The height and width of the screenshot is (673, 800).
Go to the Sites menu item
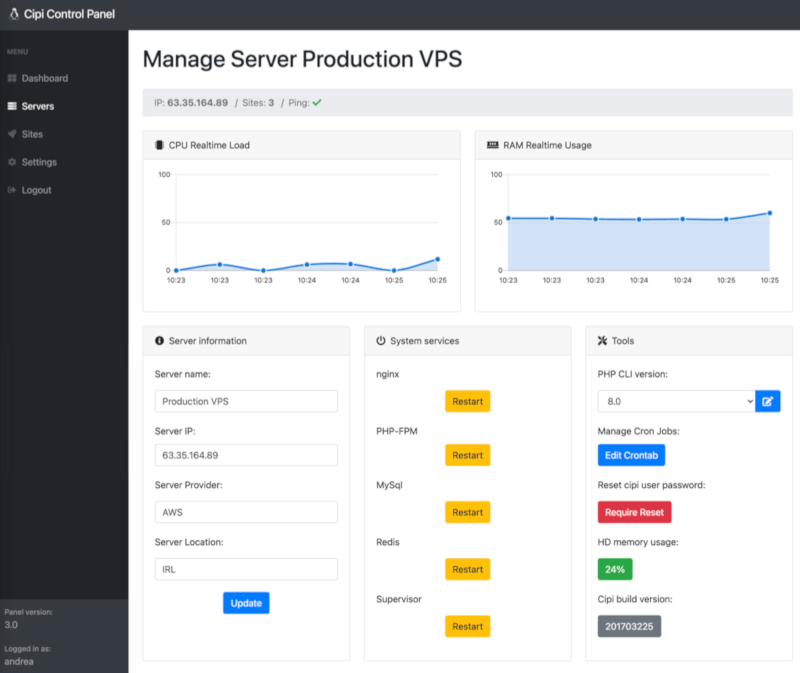click(32, 134)
